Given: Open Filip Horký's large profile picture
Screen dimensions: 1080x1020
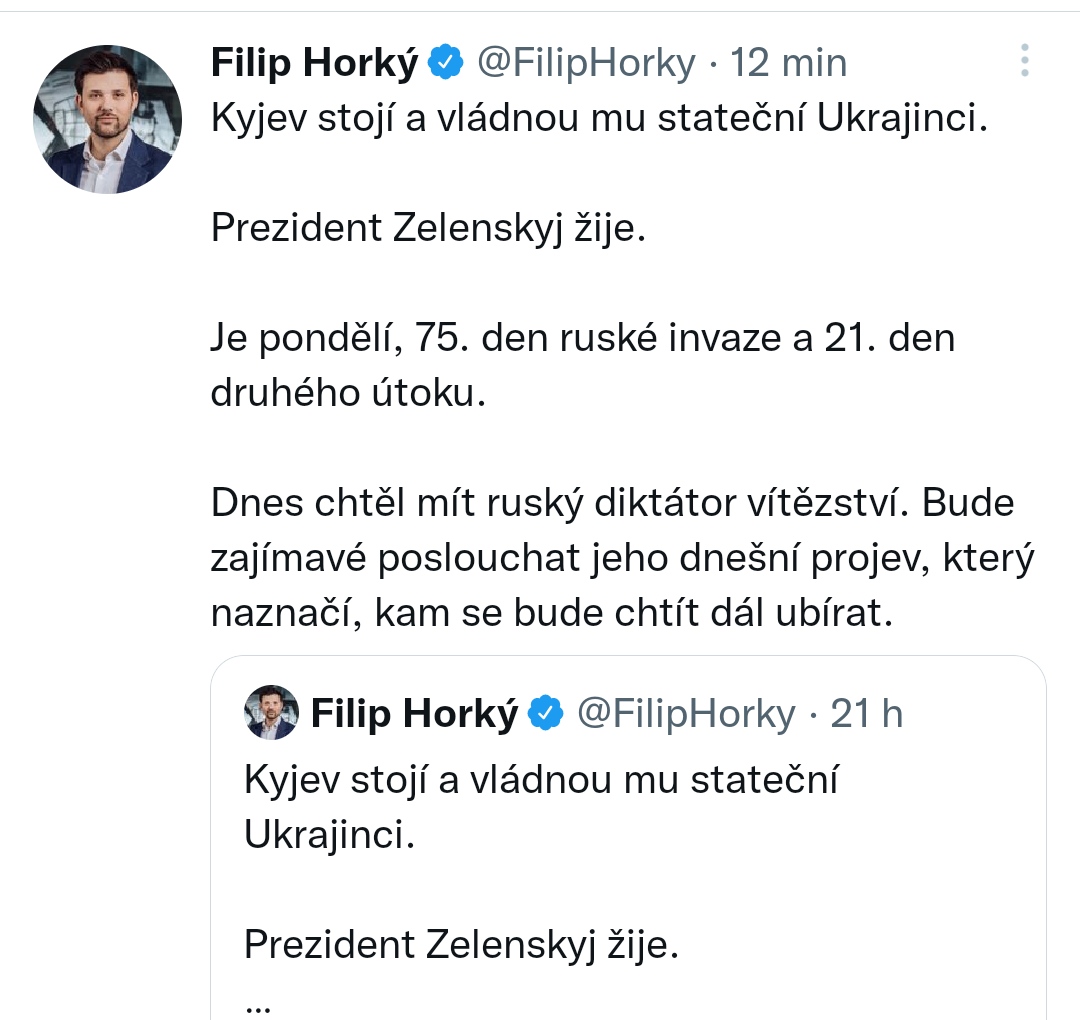Looking at the screenshot, I should pyautogui.click(x=108, y=119).
